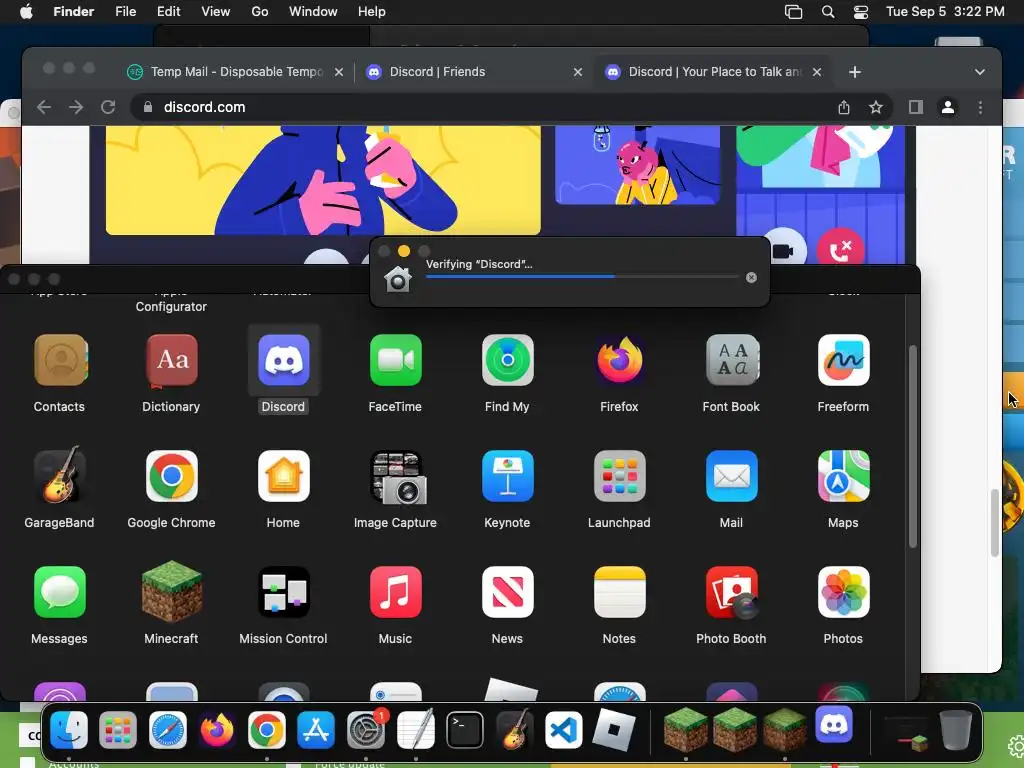The height and width of the screenshot is (768, 1024).
Task: Share this page from Chrome toolbar
Action: (x=844, y=107)
